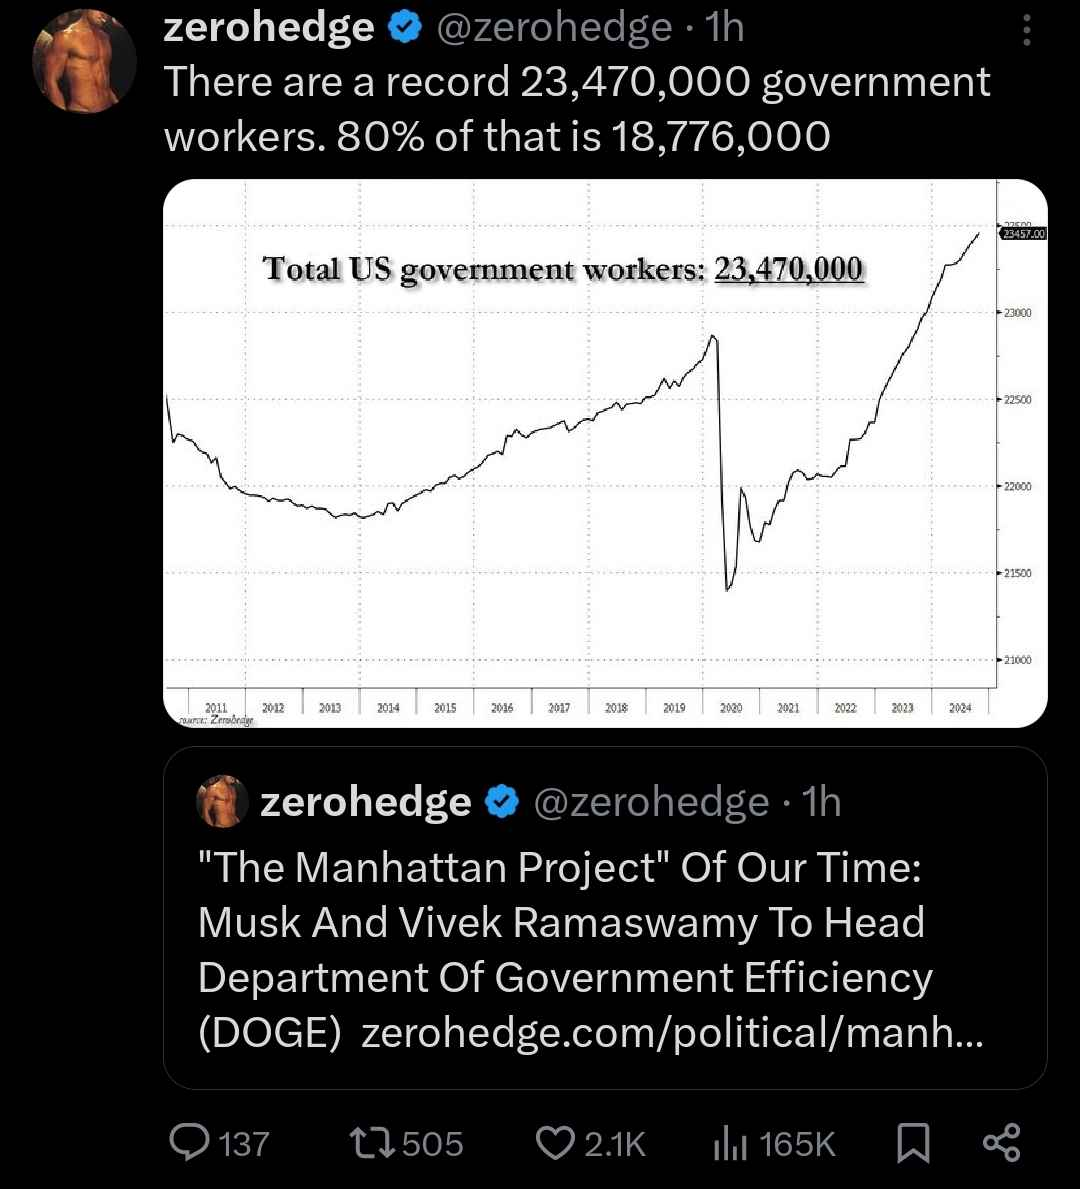The width and height of the screenshot is (1080, 1189).
Task: Click the main tweet text about 23,470,000 workers
Action: pyautogui.click(x=576, y=109)
